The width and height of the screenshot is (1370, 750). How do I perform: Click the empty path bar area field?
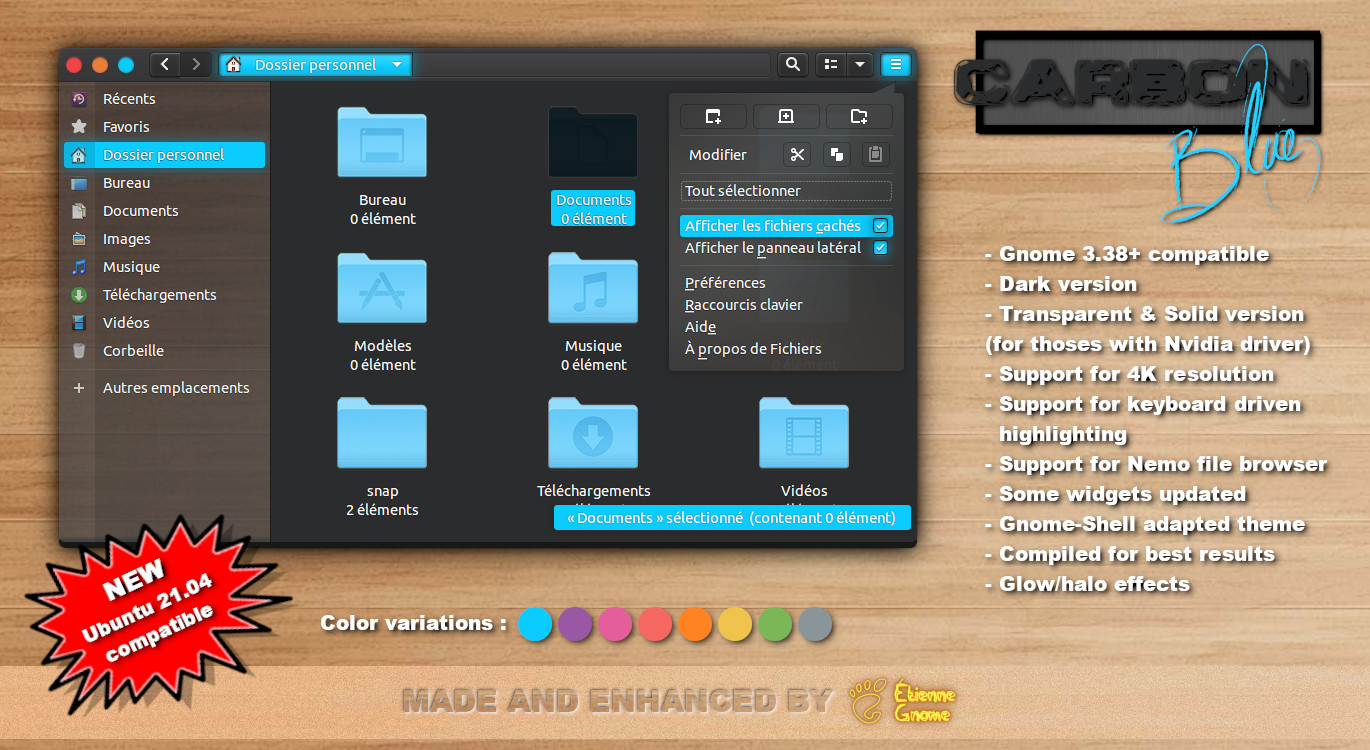pos(592,64)
